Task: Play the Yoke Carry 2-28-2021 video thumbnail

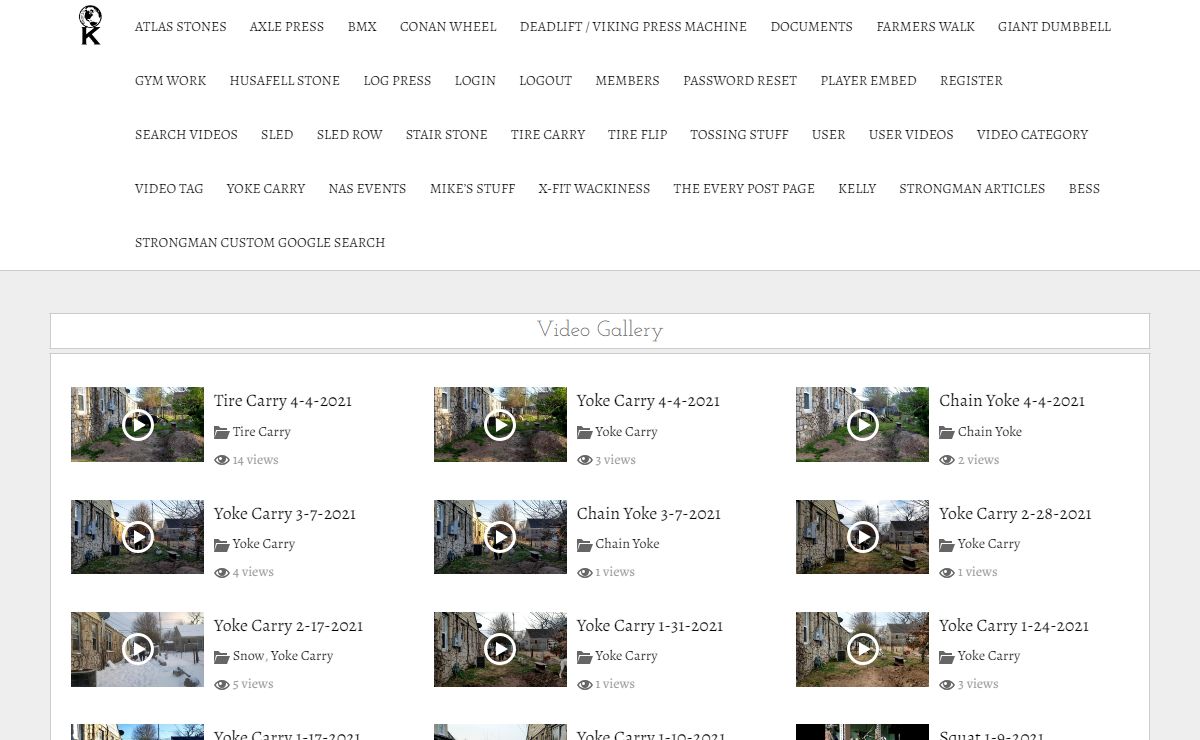Action: pyautogui.click(x=862, y=537)
